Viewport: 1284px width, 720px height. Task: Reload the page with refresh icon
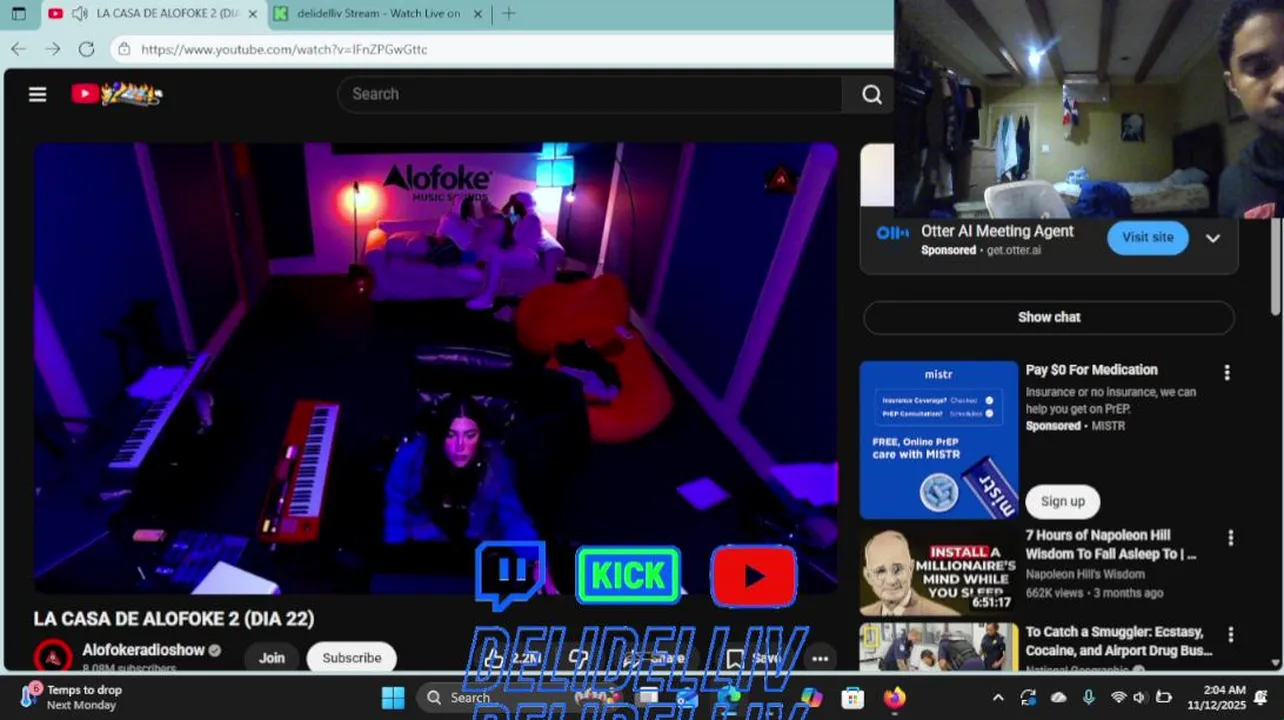click(86, 49)
